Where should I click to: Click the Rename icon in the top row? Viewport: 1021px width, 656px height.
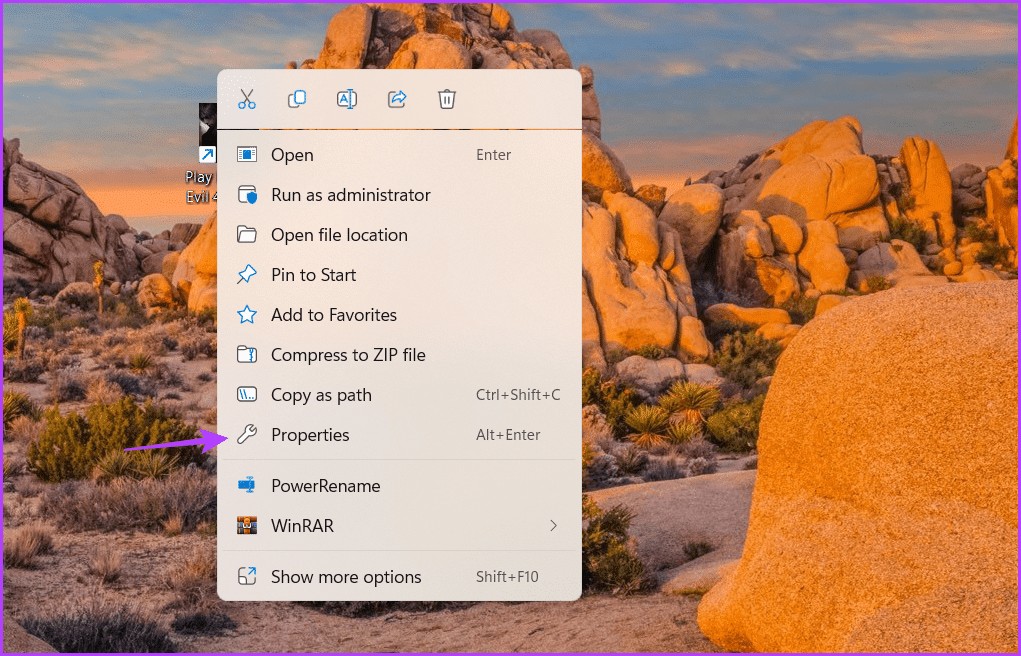click(x=346, y=99)
